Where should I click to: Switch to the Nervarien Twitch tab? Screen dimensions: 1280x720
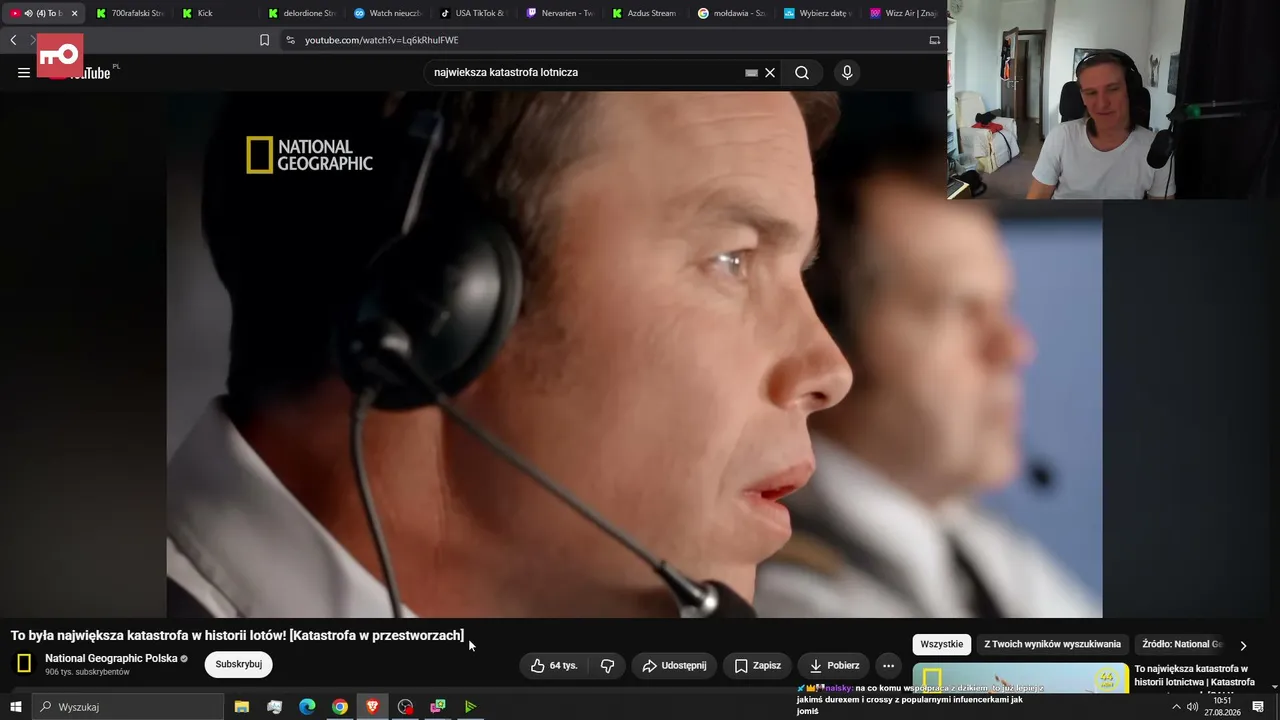[x=560, y=13]
